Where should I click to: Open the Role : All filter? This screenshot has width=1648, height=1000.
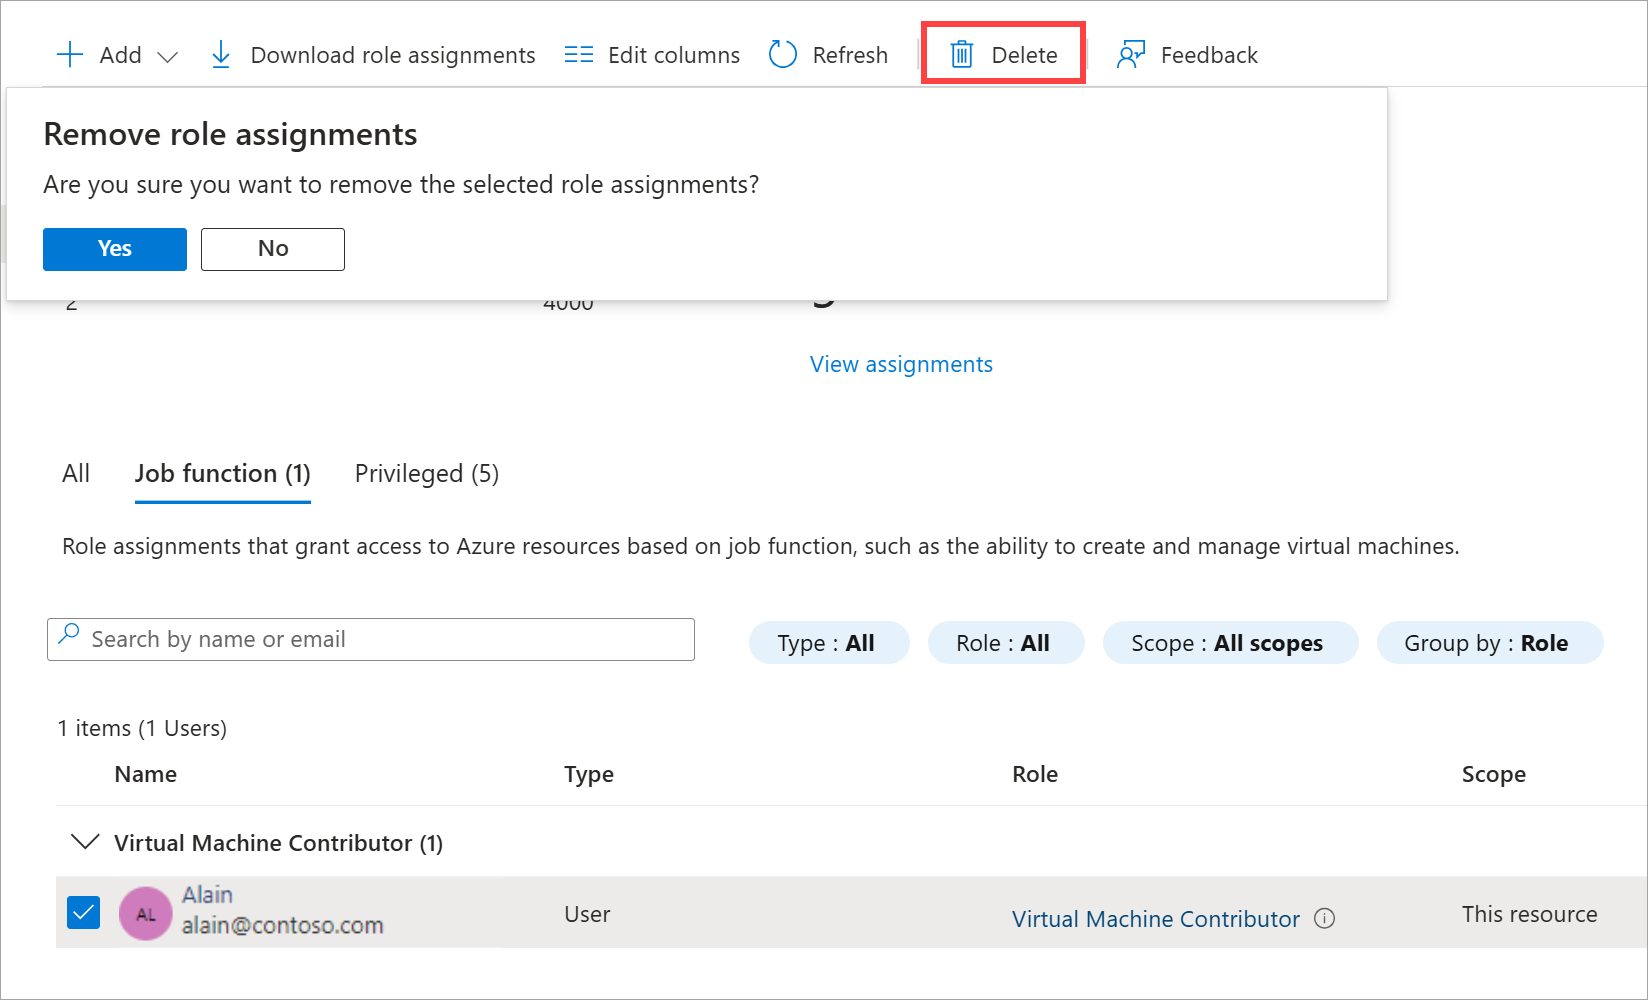pyautogui.click(x=1006, y=643)
